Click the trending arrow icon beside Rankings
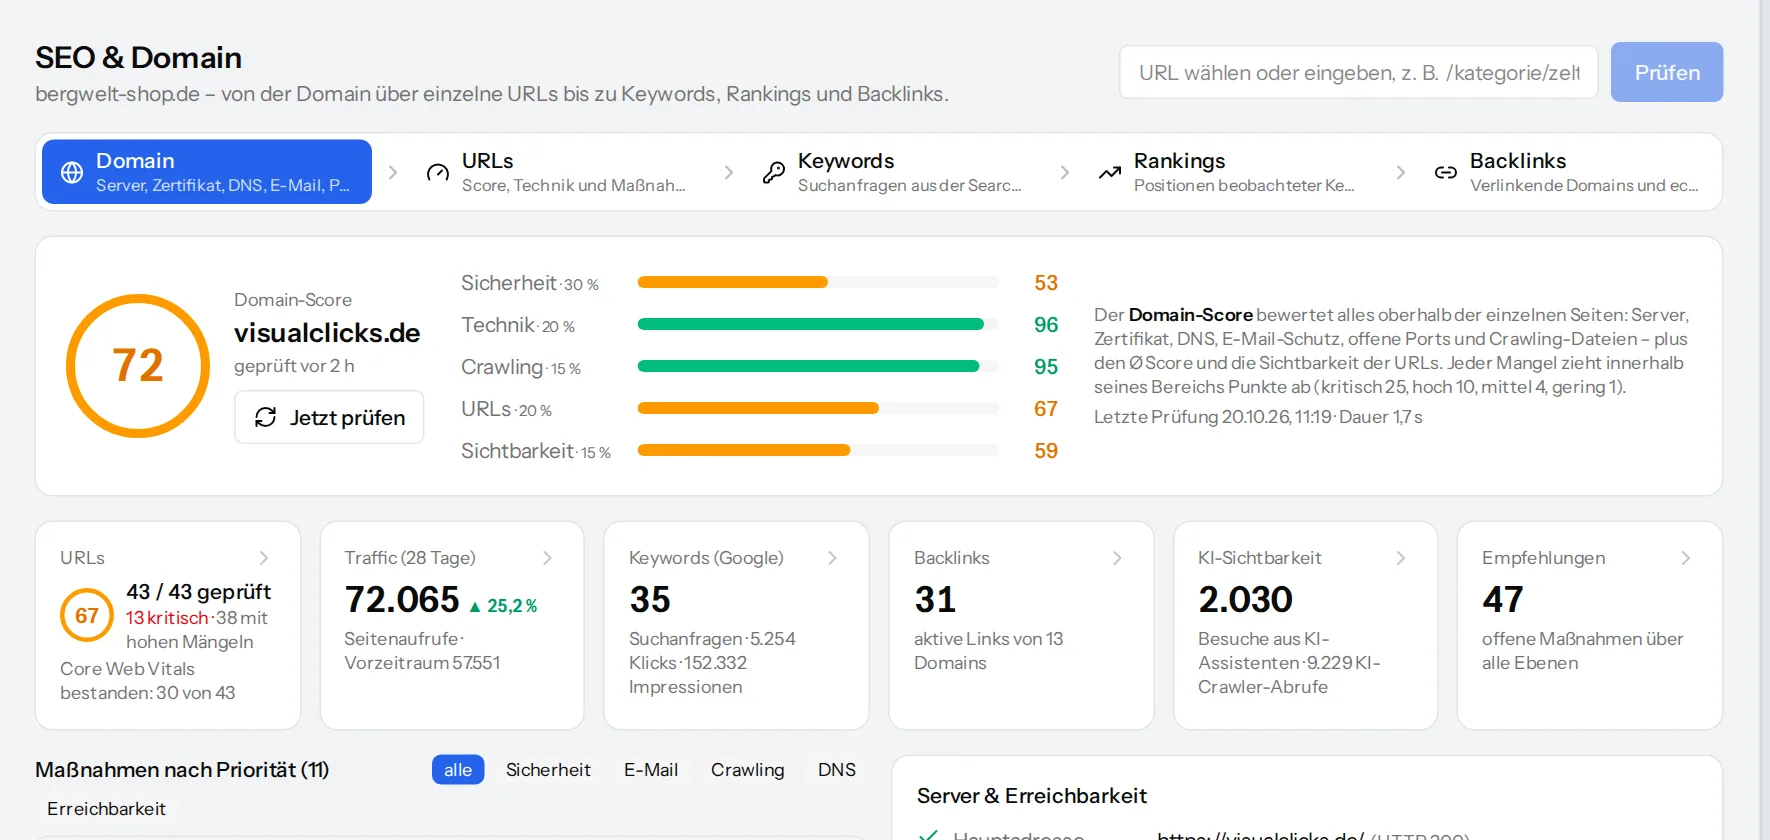The height and width of the screenshot is (840, 1770). [1110, 172]
